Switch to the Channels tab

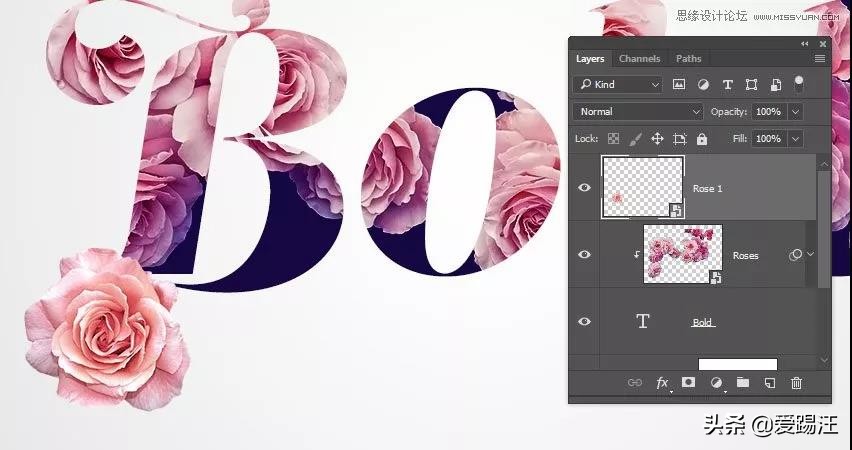pos(640,59)
